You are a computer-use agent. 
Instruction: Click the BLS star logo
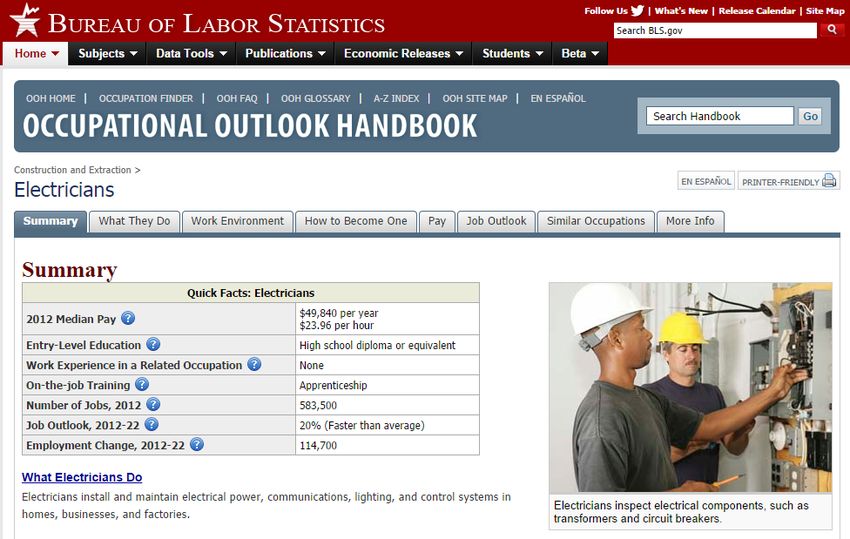[x=25, y=20]
